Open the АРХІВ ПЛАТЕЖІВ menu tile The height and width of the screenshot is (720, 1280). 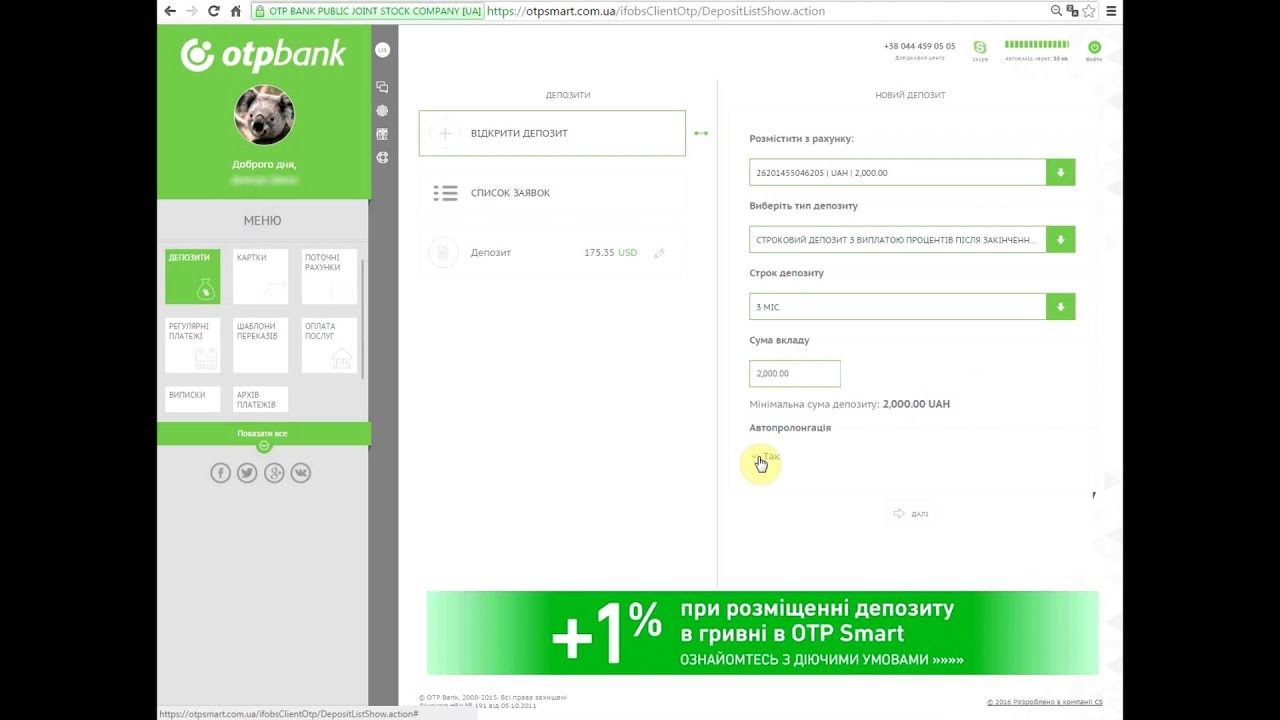[x=260, y=399]
